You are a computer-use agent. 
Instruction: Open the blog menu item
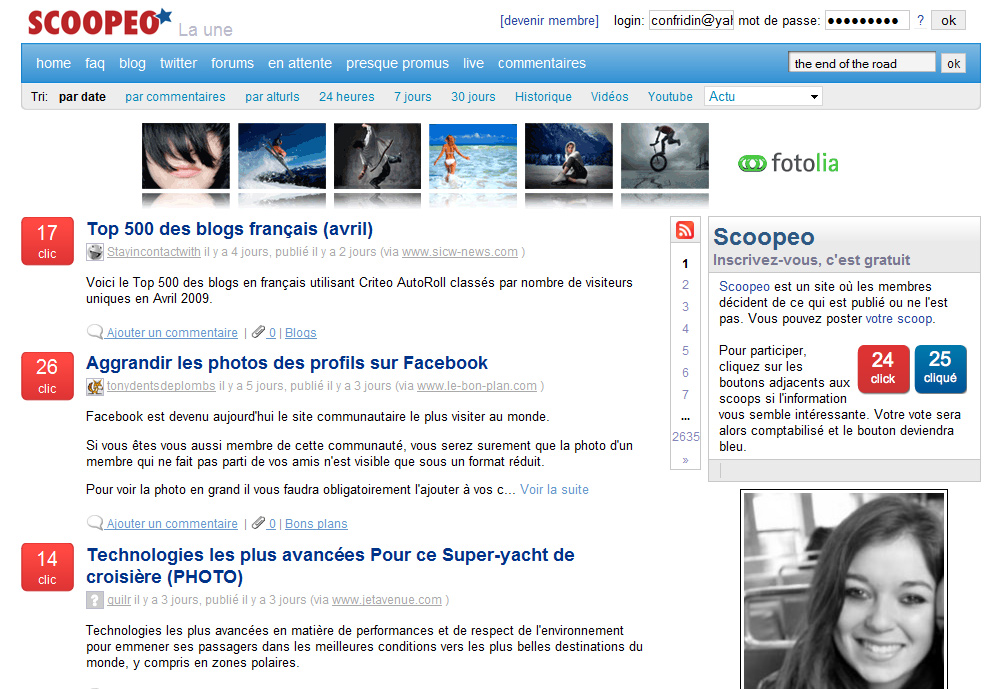pos(133,63)
